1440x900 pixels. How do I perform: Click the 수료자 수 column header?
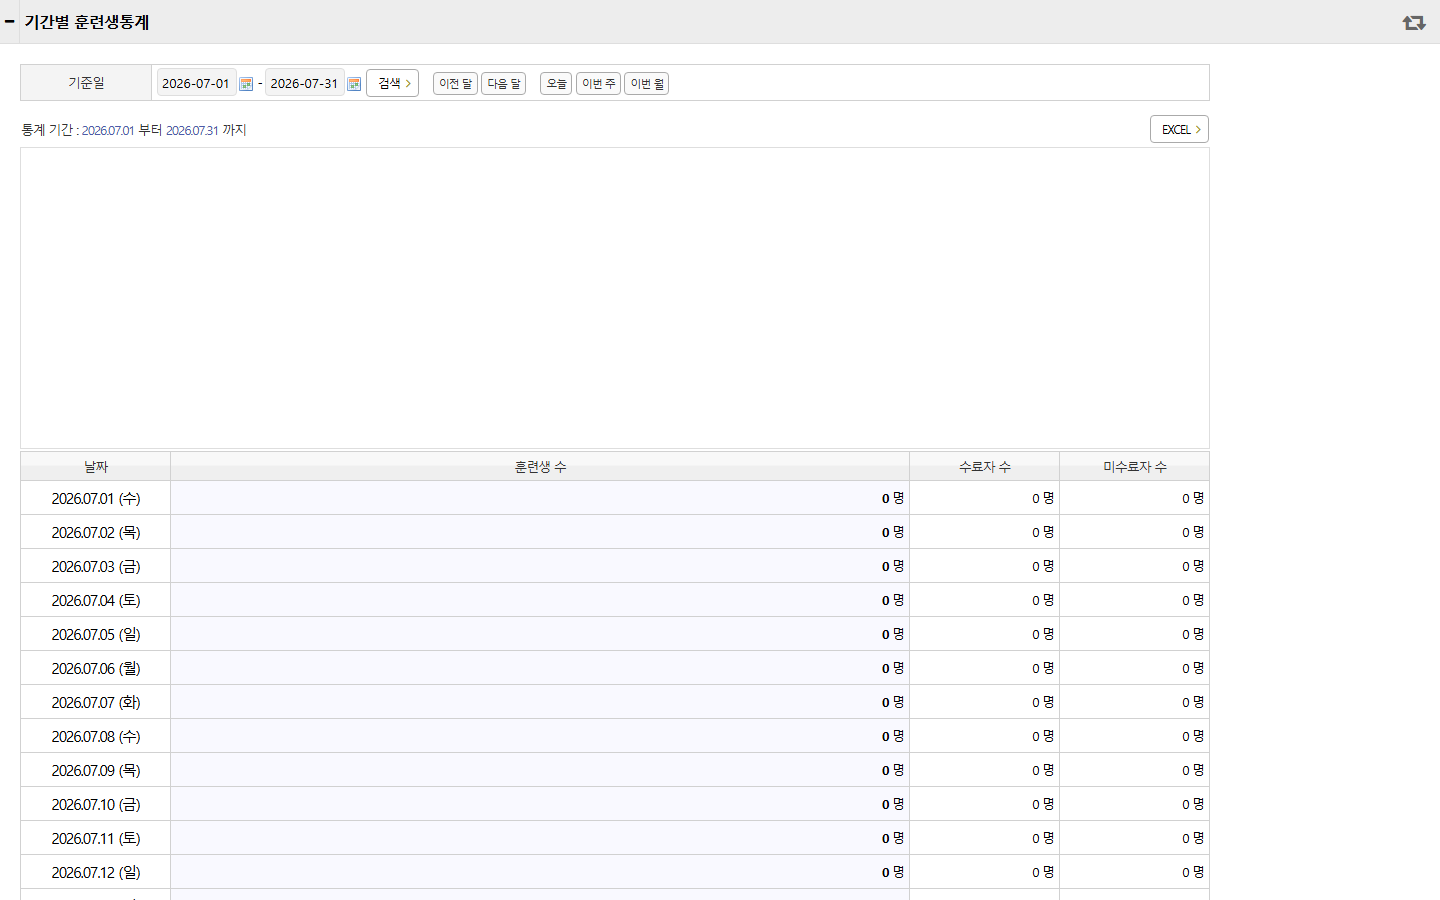click(x=985, y=467)
